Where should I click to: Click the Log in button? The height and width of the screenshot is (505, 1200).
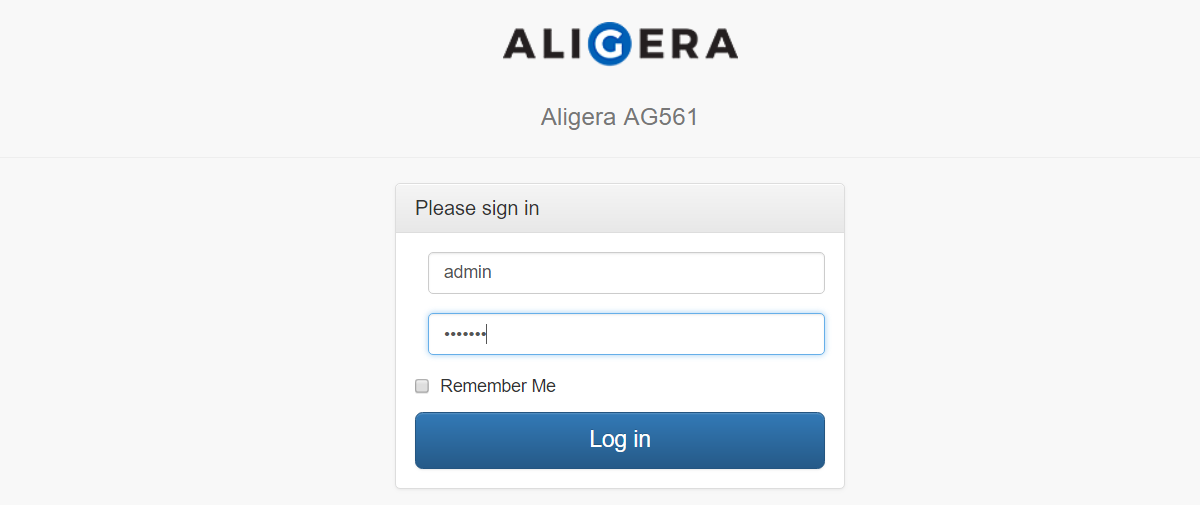coord(620,440)
